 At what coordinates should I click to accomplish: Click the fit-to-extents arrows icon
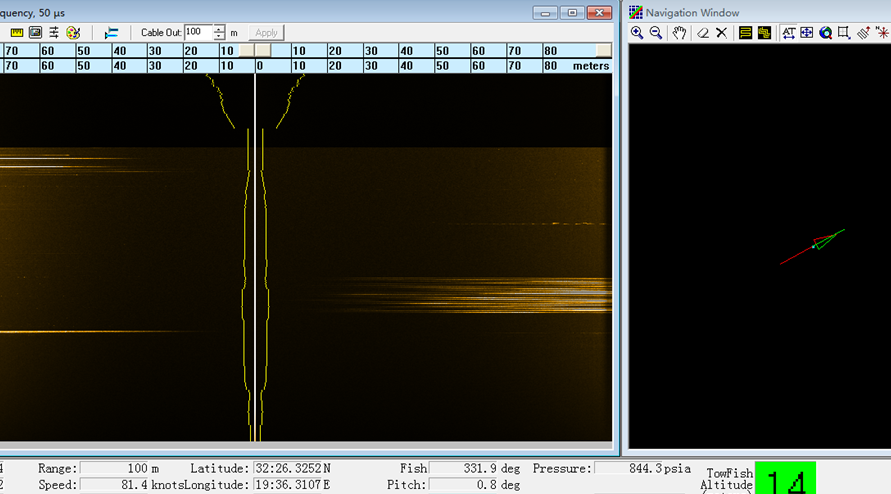click(807, 33)
